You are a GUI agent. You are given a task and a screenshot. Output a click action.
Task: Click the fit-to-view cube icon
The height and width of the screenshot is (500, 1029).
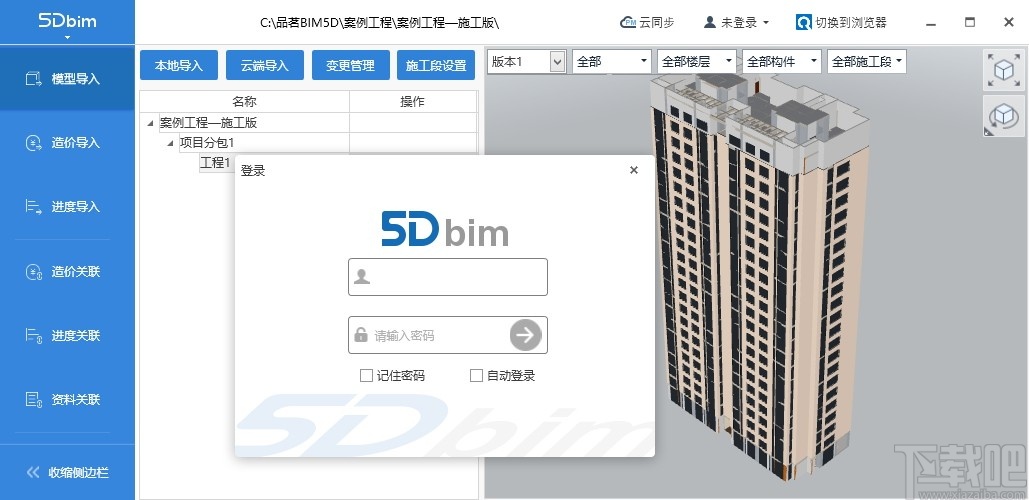1004,70
